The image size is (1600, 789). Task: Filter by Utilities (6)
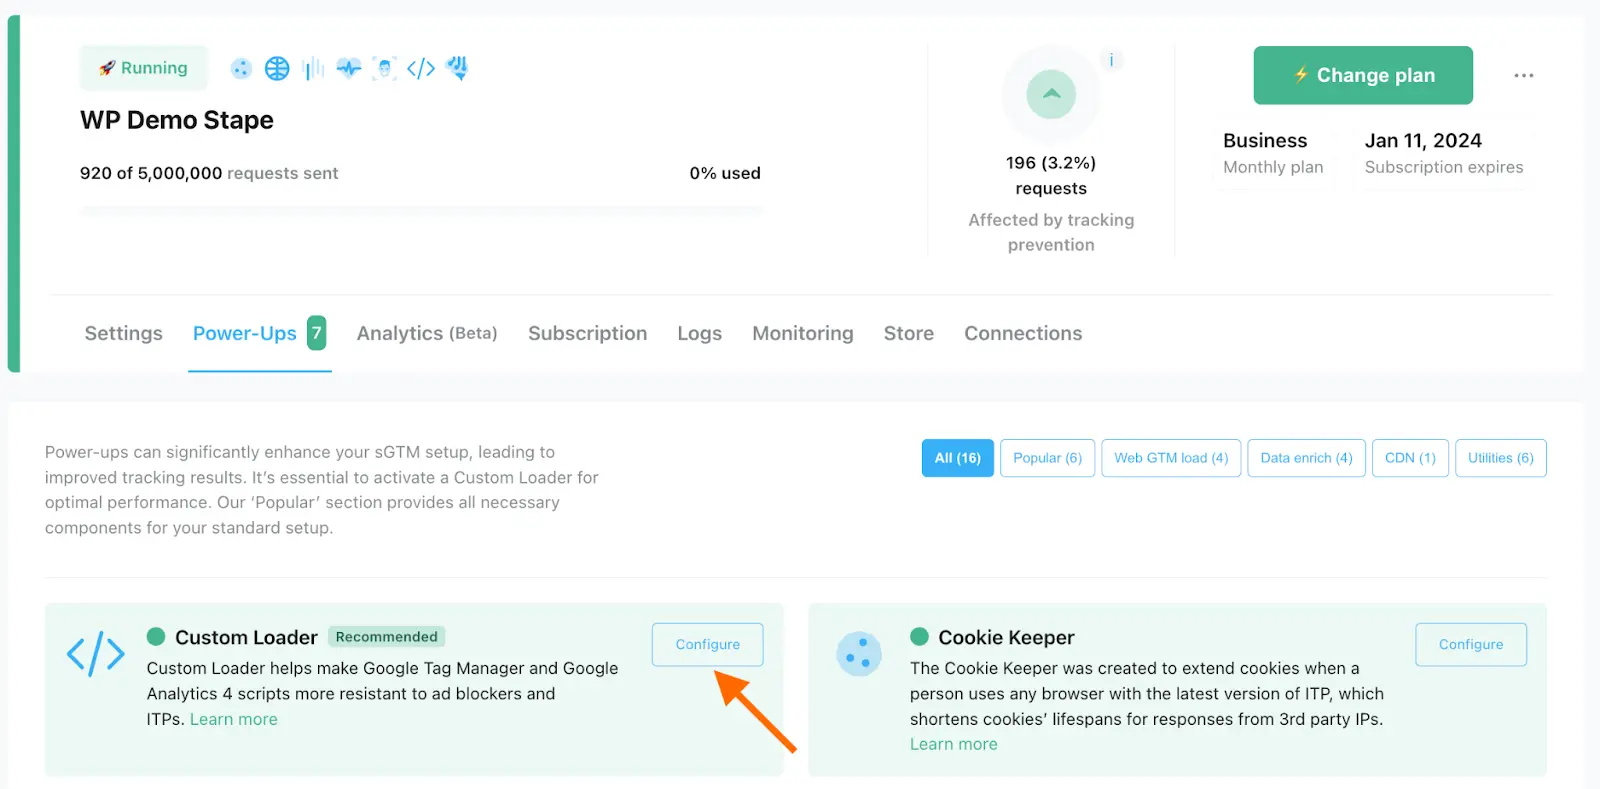pos(1501,458)
